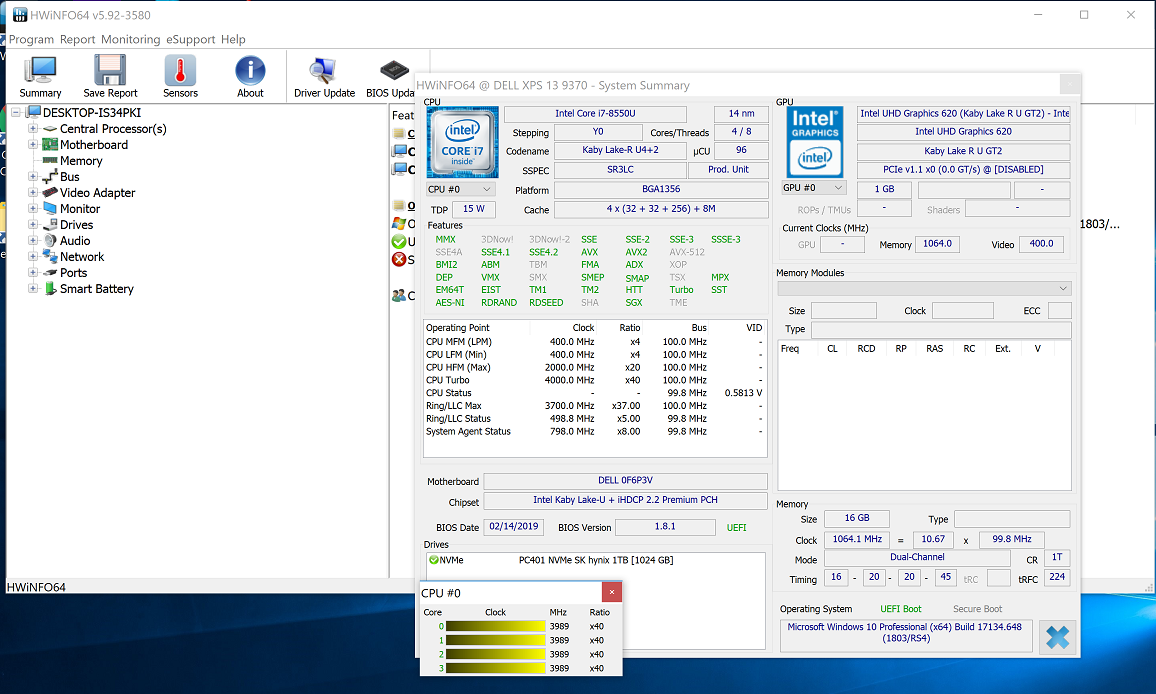Select the Memory module icon in the tree
The image size is (1156, 694).
tap(50, 160)
